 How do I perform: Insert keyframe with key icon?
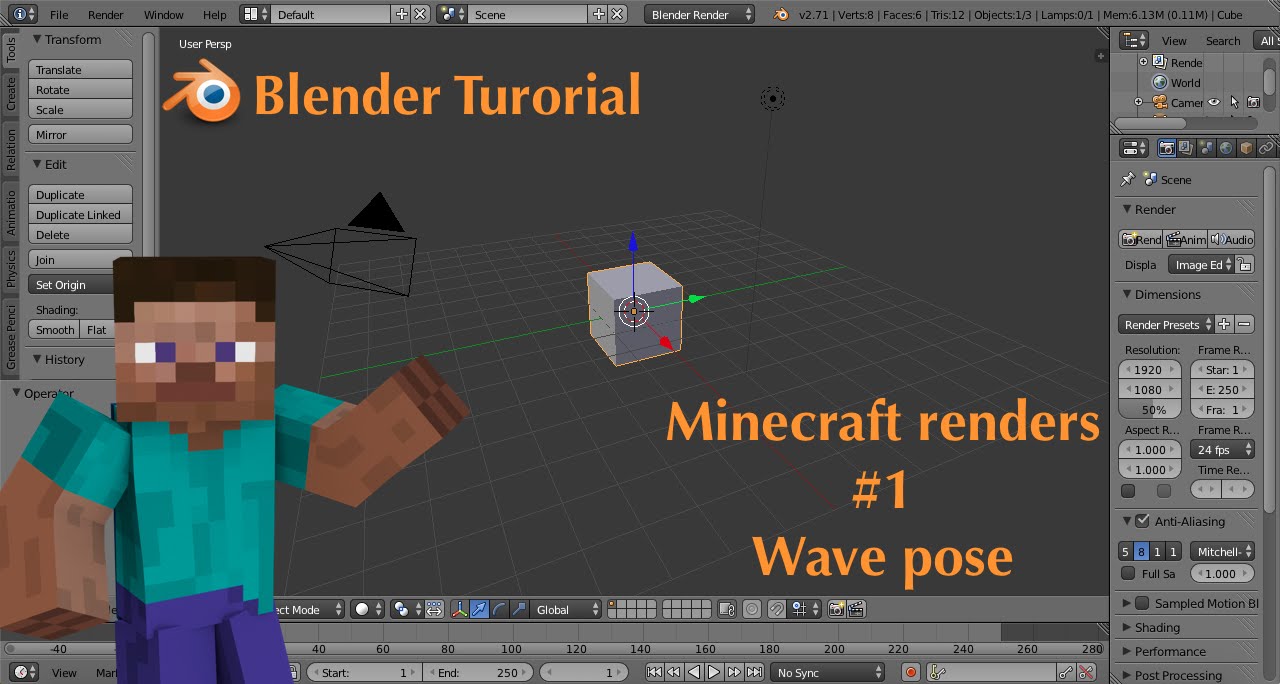point(1067,673)
